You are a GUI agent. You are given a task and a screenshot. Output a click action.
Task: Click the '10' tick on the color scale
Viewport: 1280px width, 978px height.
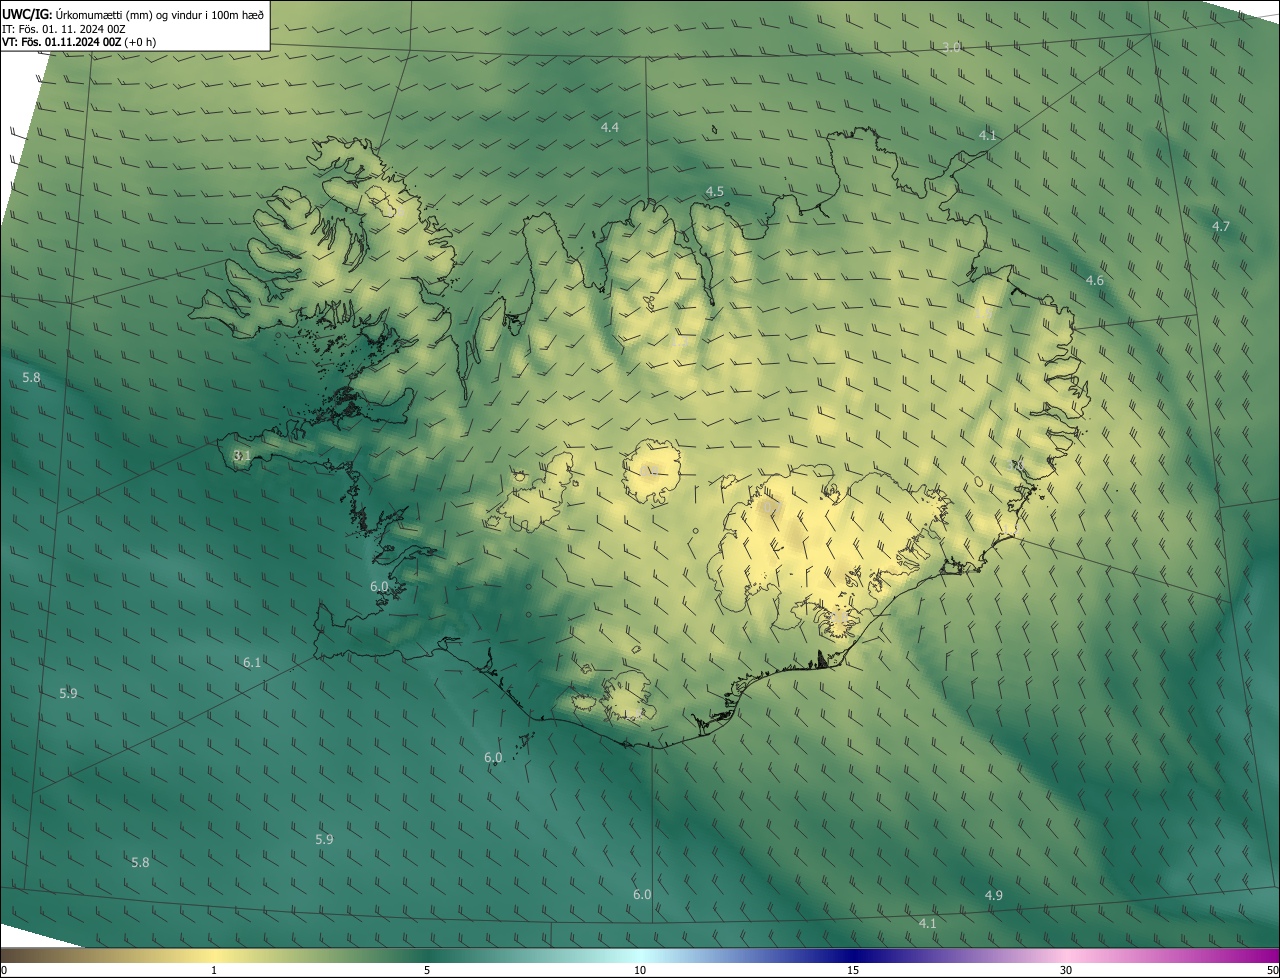coord(640,971)
